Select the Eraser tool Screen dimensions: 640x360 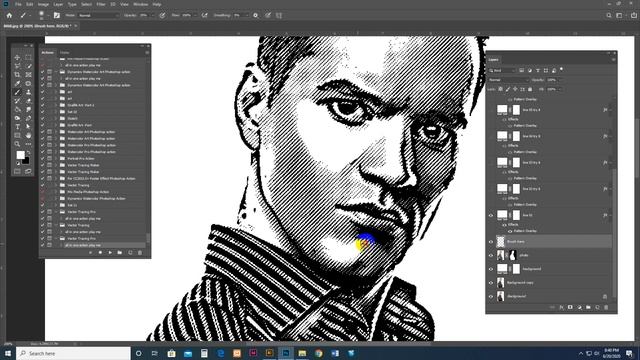tap(28, 101)
